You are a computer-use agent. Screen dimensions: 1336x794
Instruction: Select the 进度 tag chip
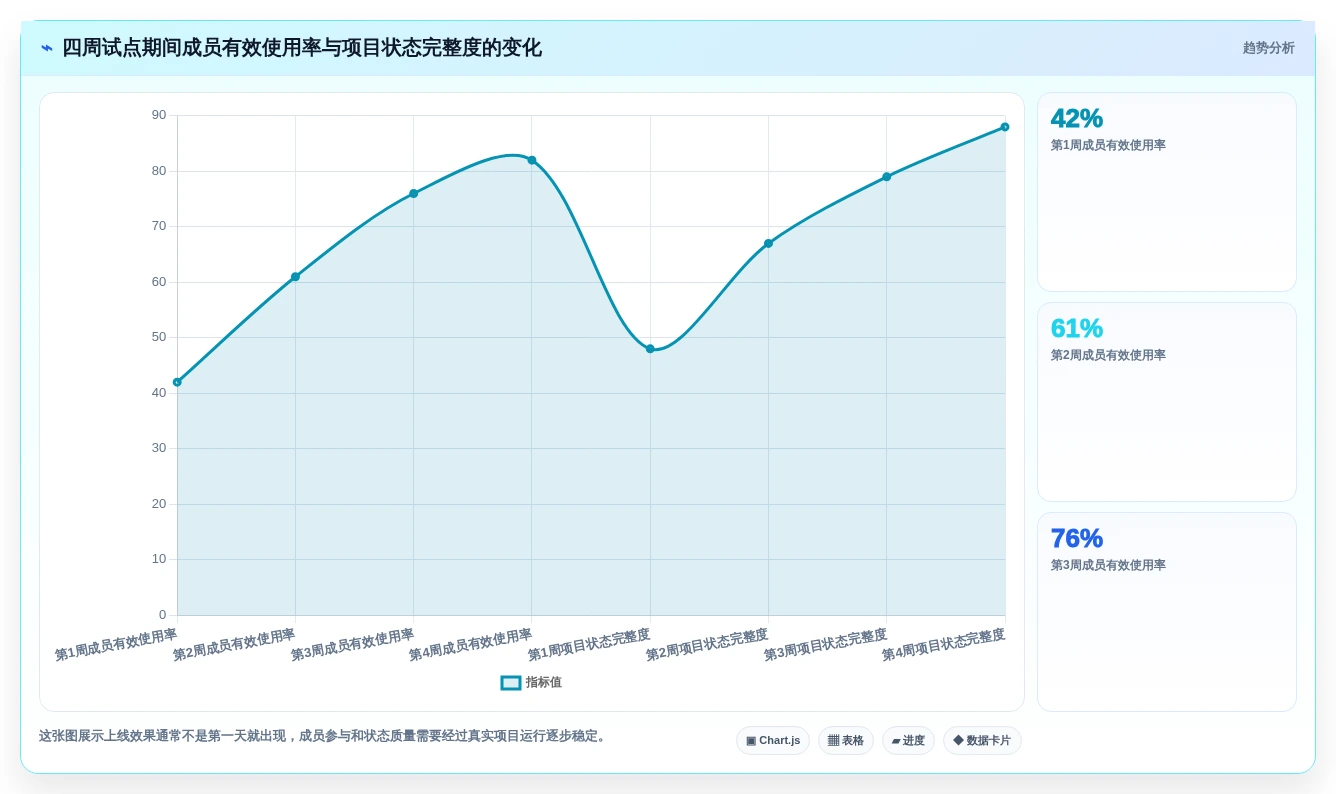tap(908, 741)
